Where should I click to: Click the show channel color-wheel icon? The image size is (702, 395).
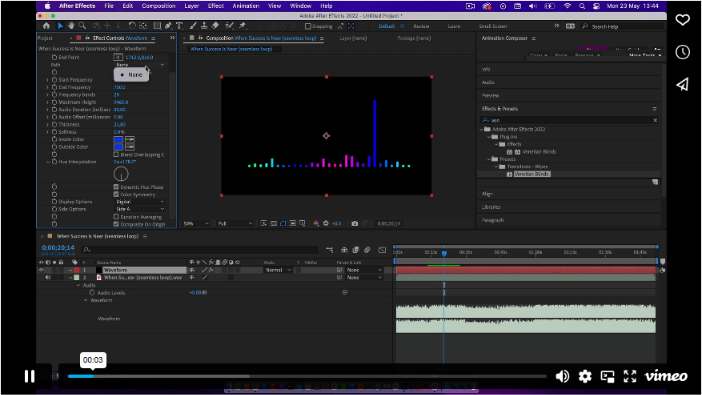(316, 223)
